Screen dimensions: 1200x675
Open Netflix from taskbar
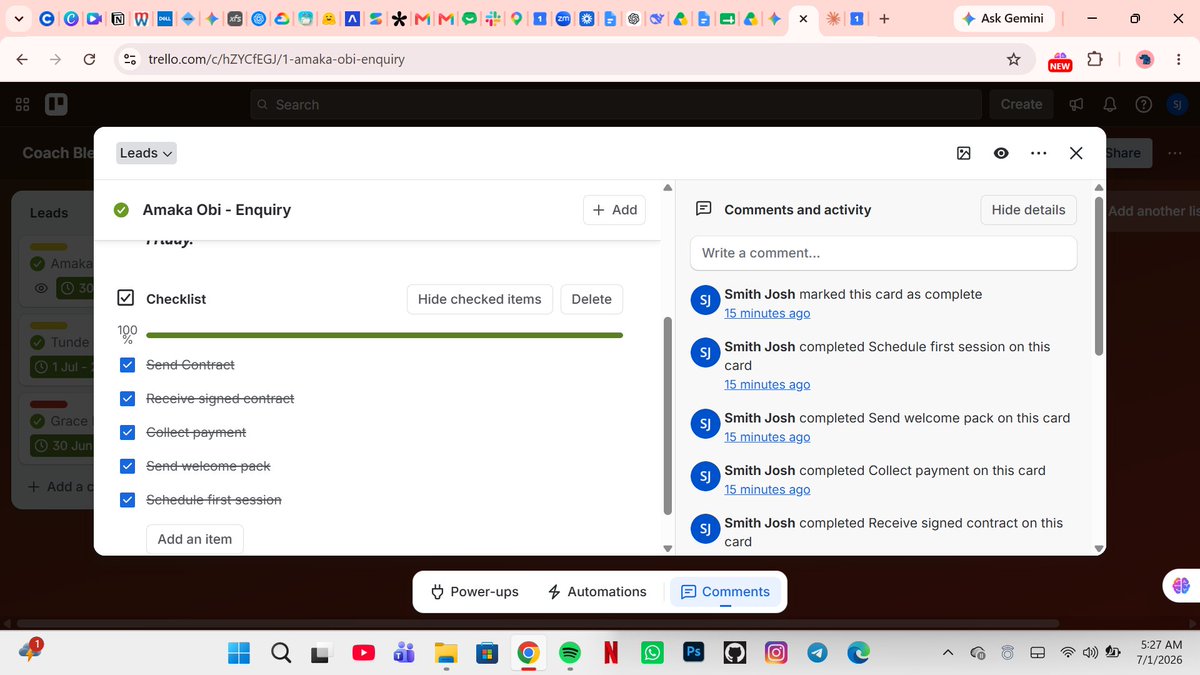[611, 653]
